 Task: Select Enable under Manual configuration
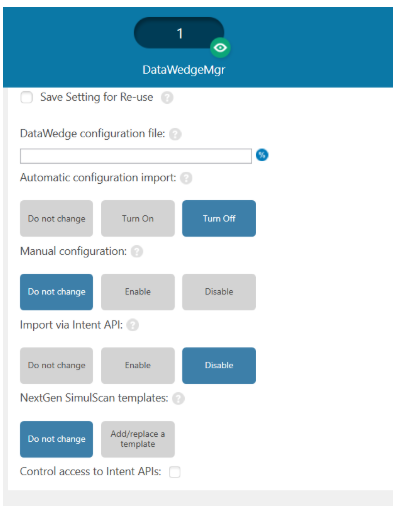138,292
